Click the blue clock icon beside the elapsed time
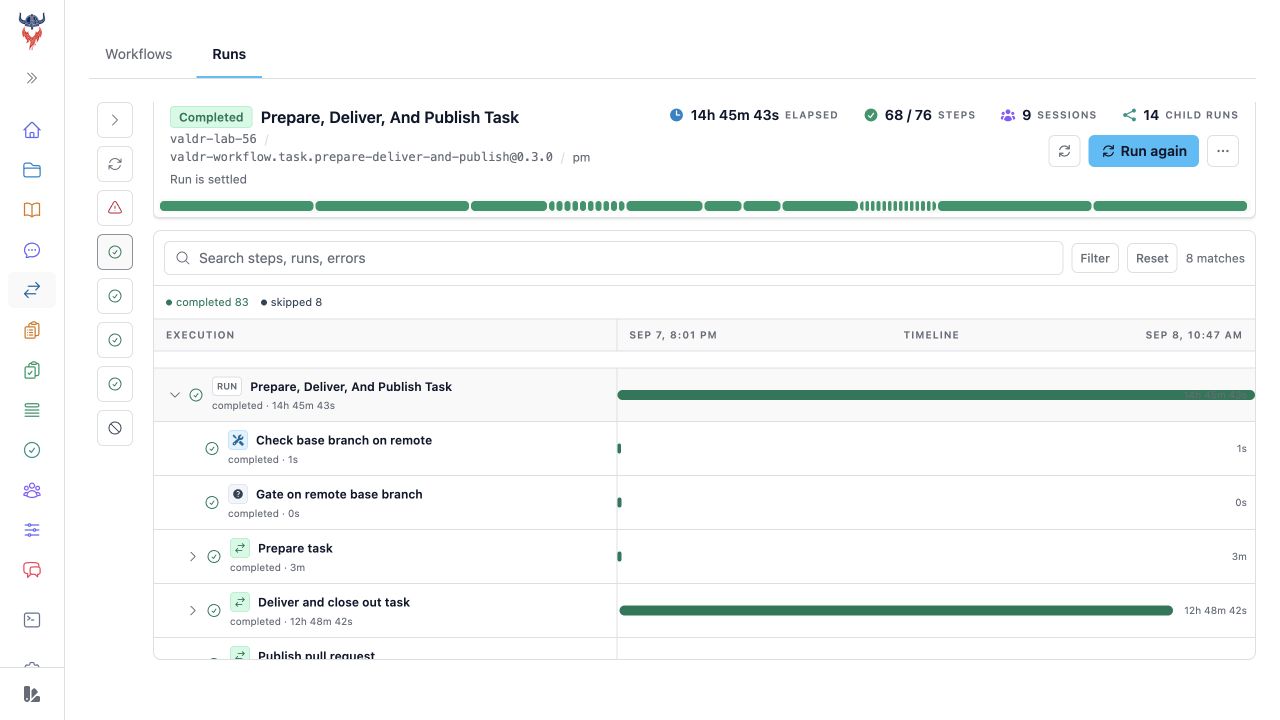This screenshot has height=720, width=1280. pyautogui.click(x=677, y=115)
